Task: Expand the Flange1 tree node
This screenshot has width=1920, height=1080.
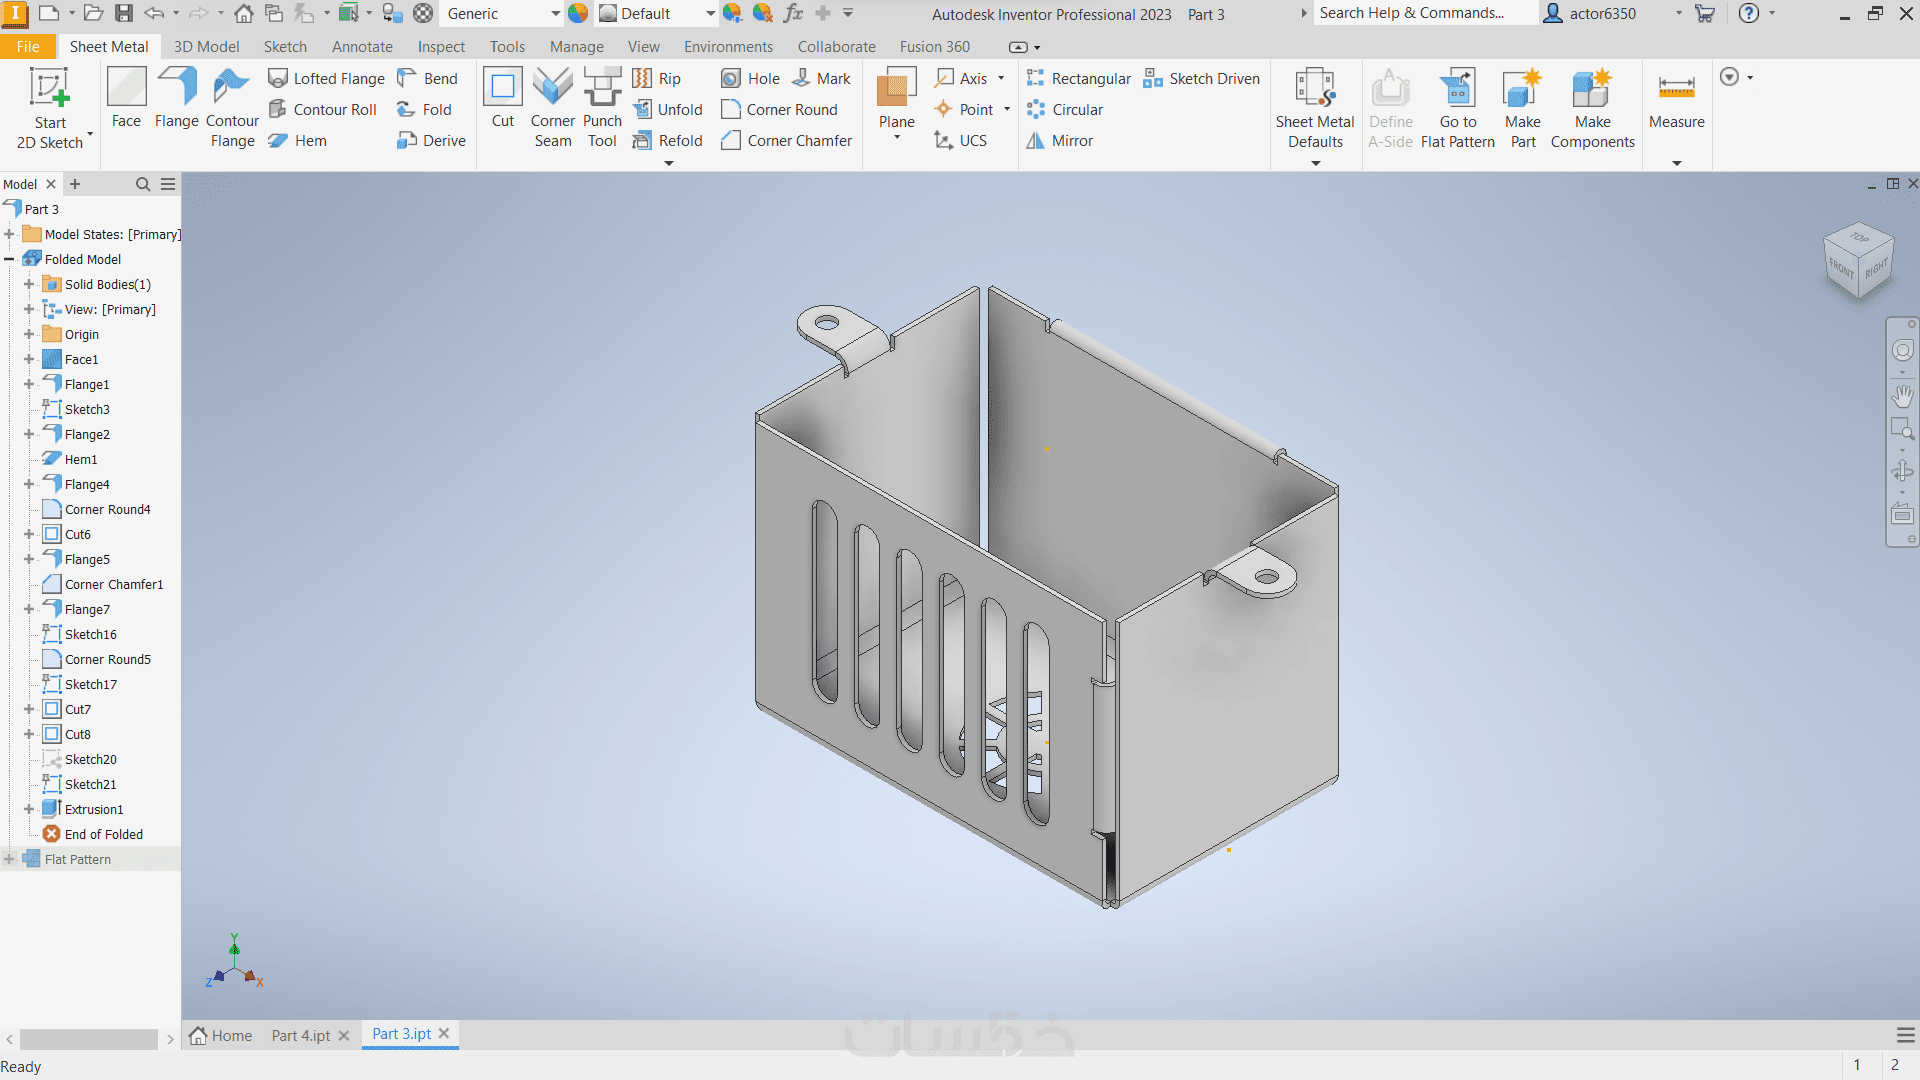Action: (x=29, y=384)
